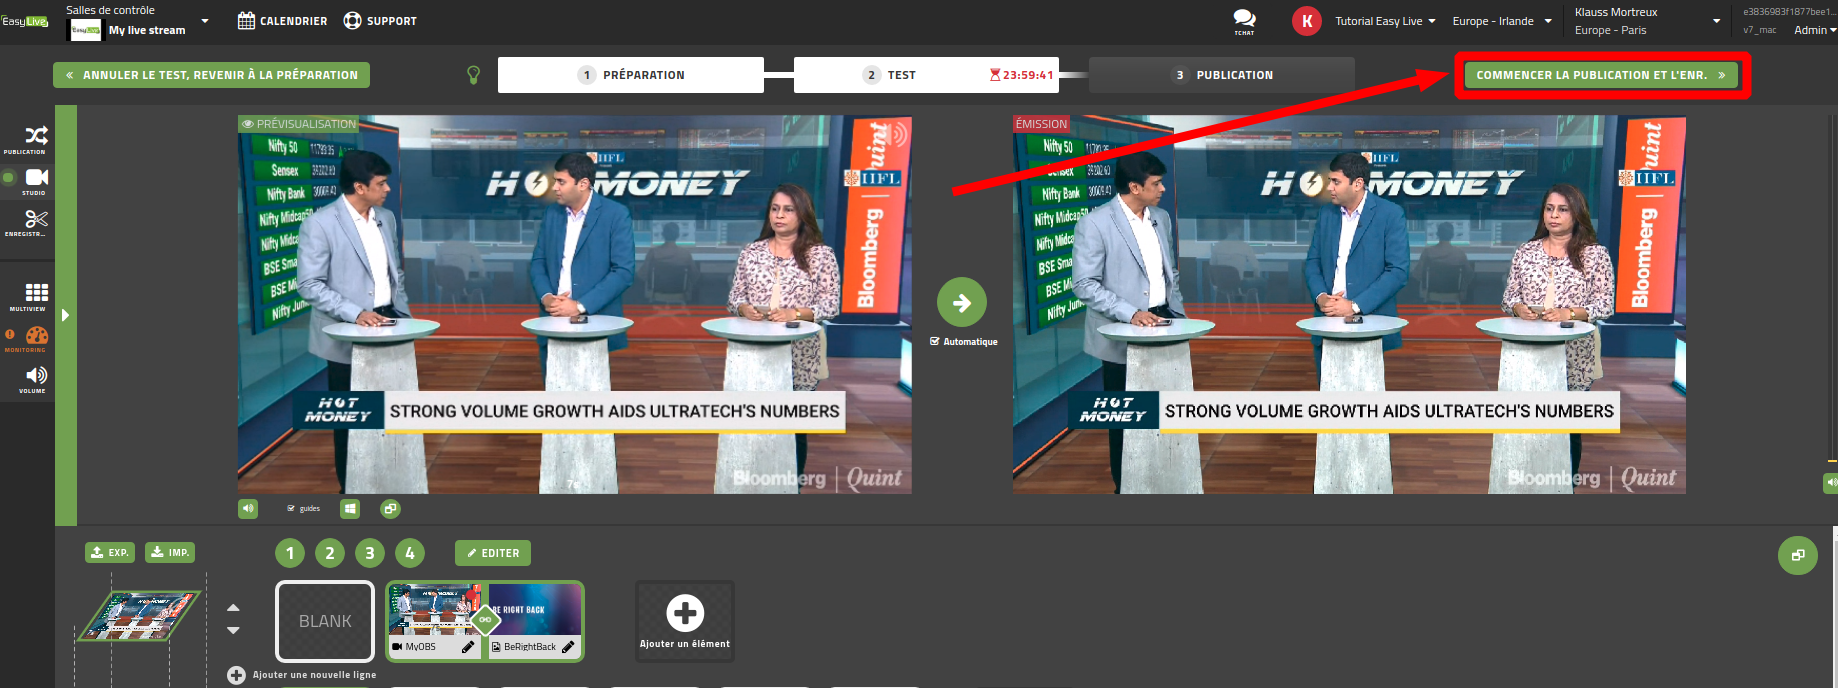Viewport: 1838px width, 688px height.
Task: Select scene preset 3
Action: tap(370, 553)
